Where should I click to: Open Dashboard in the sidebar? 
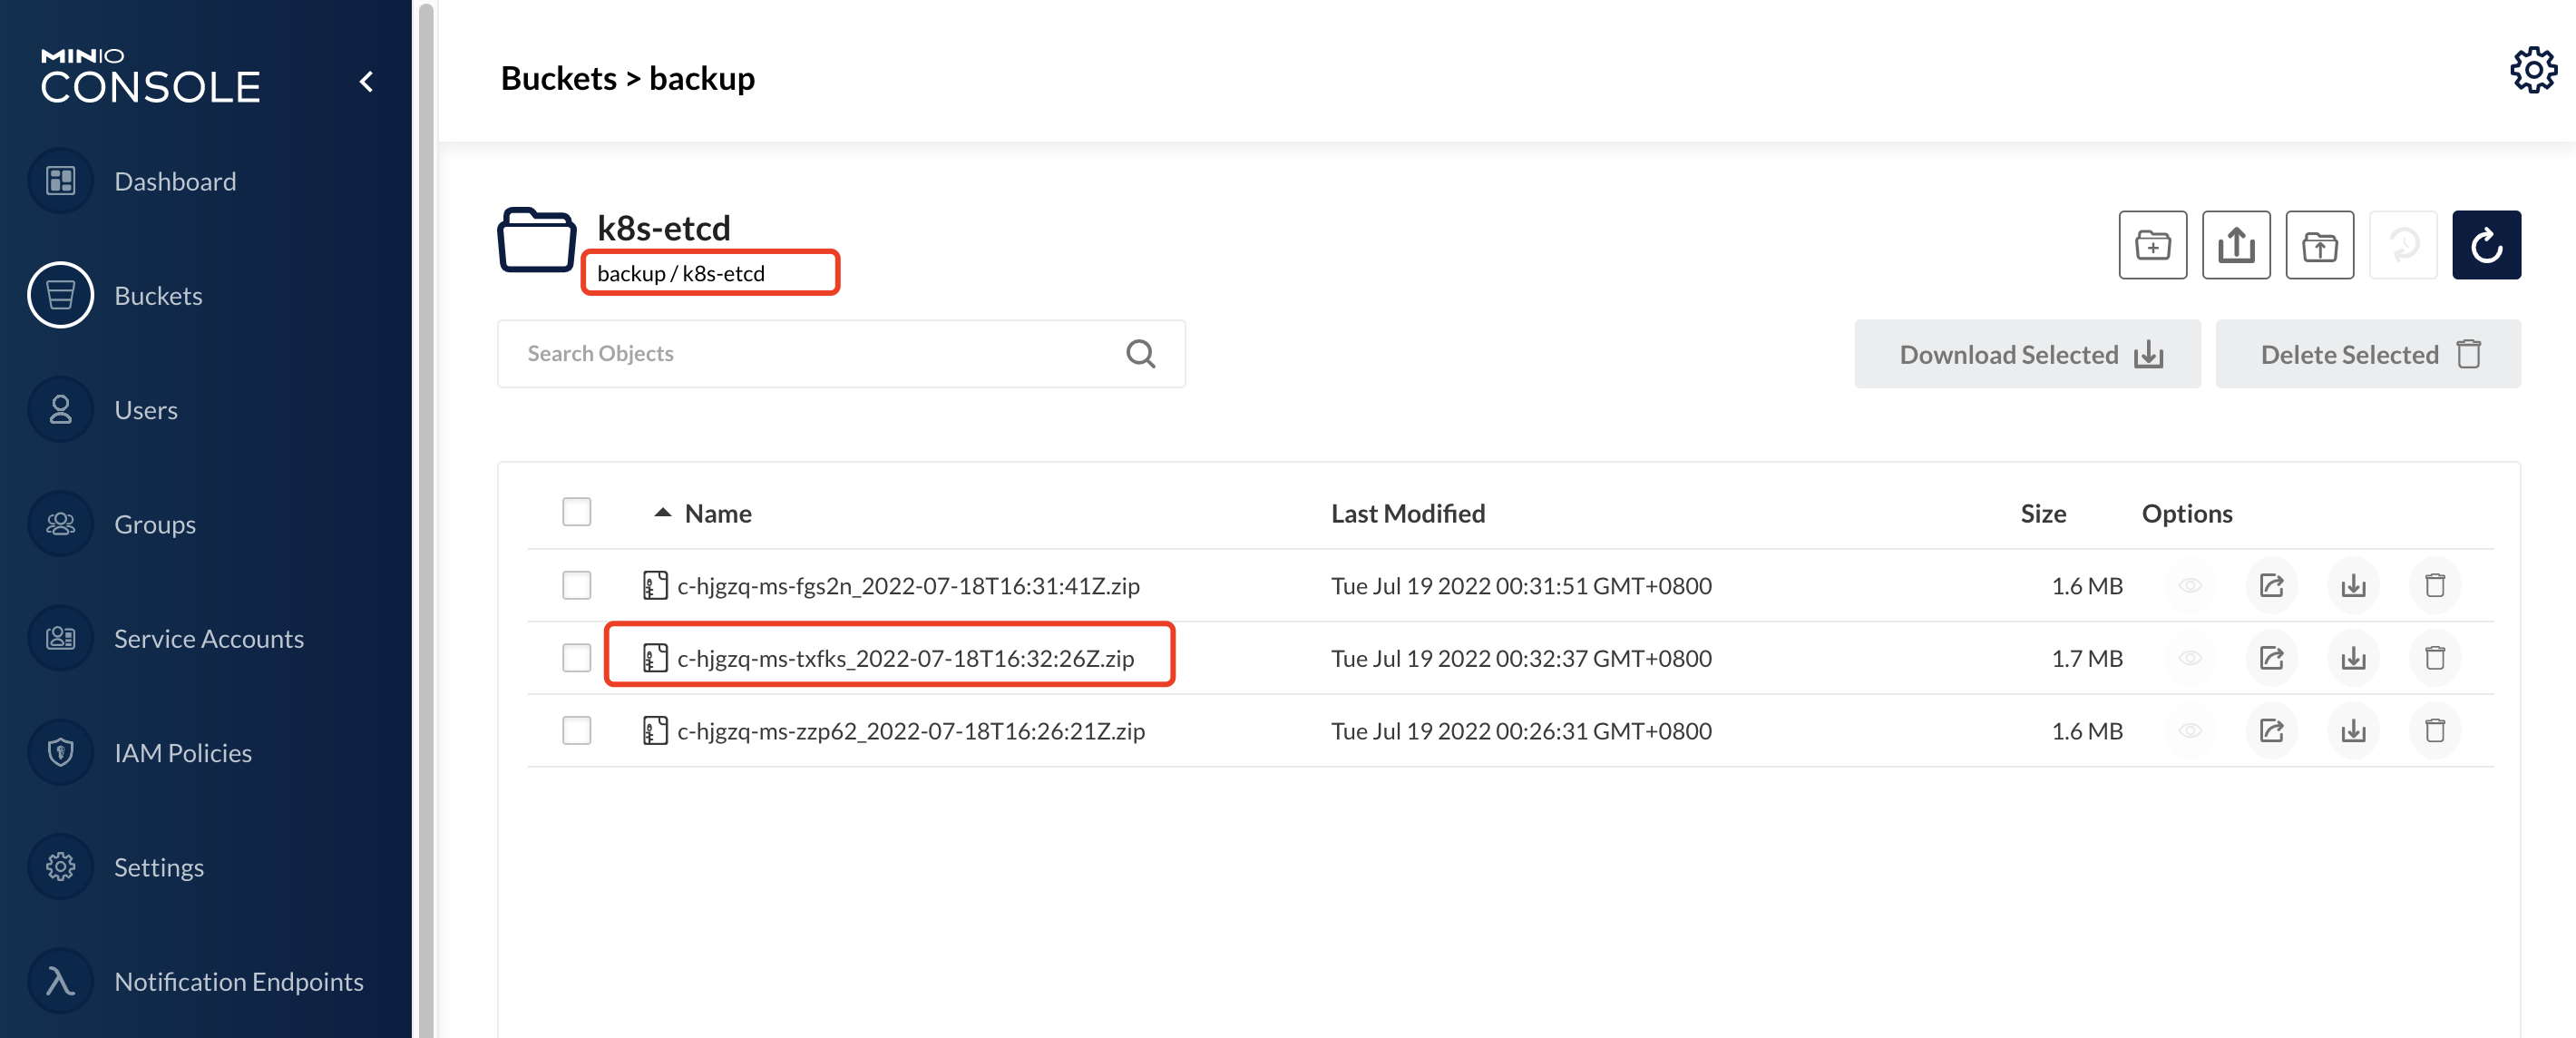tap(175, 181)
